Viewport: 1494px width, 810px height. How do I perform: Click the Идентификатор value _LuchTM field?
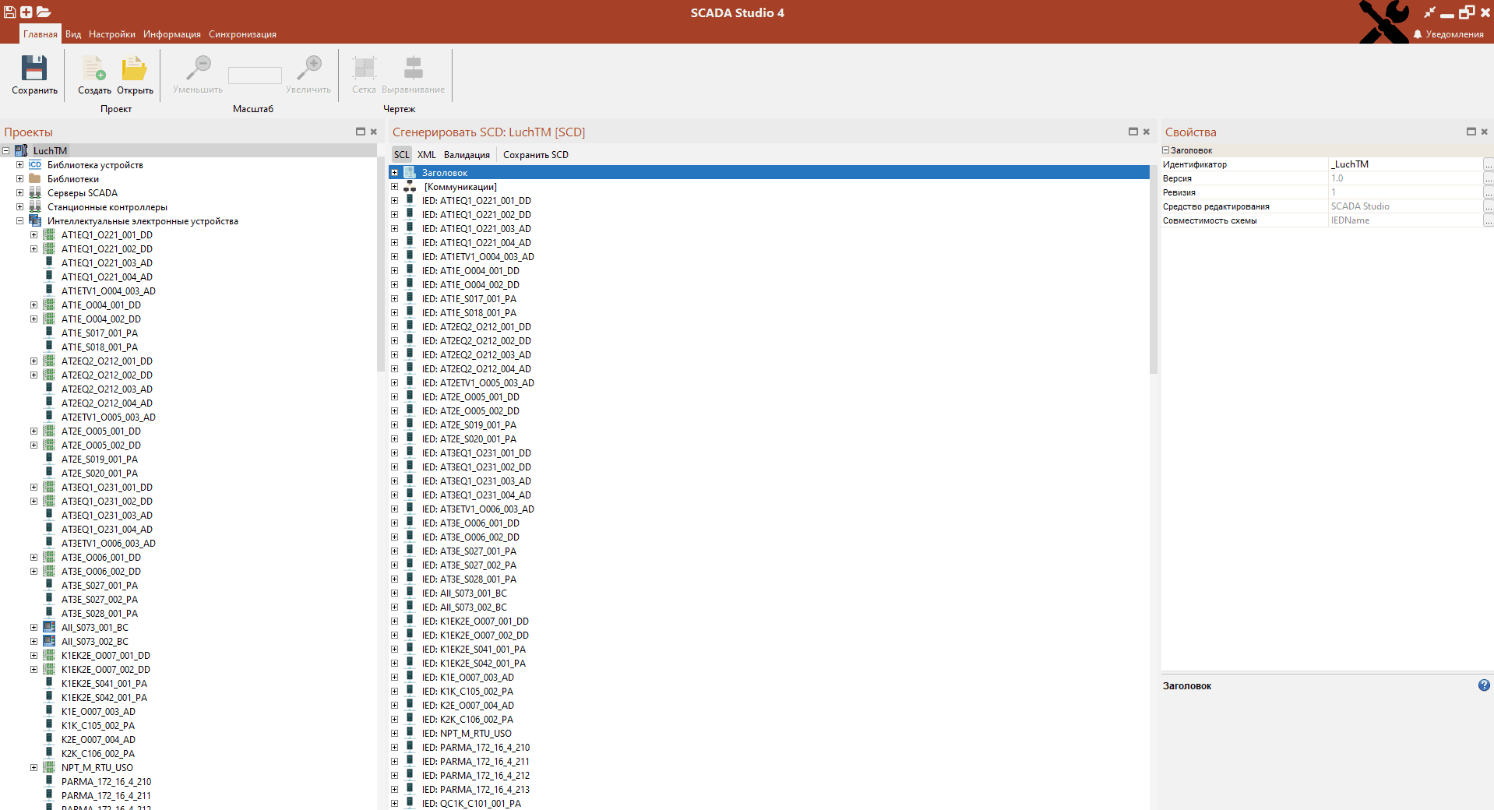tap(1404, 164)
